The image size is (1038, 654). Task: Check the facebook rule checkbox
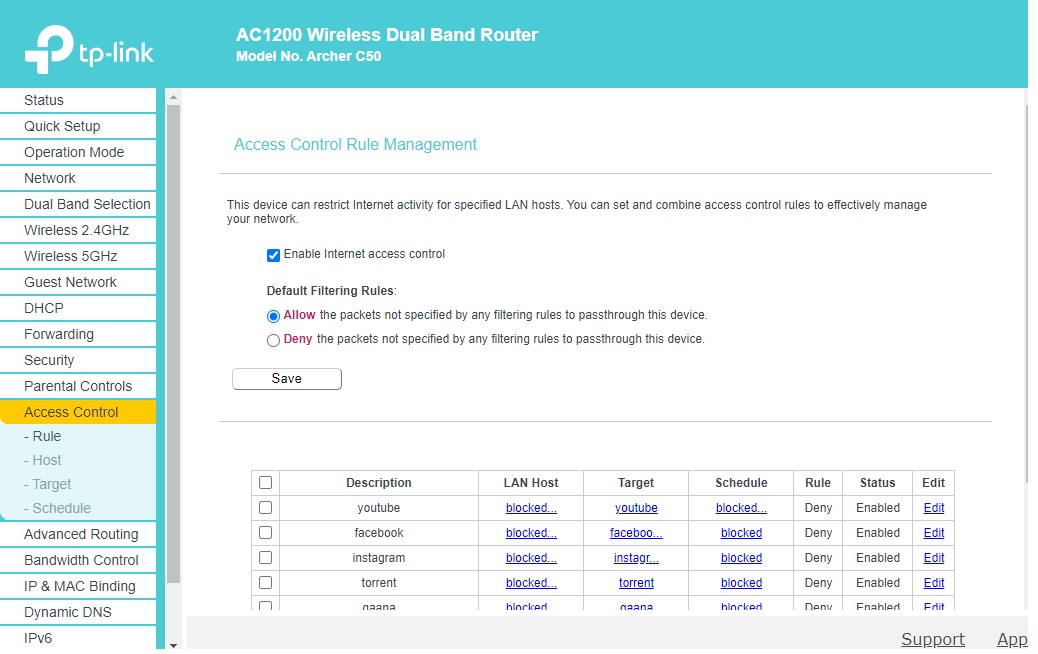point(265,533)
